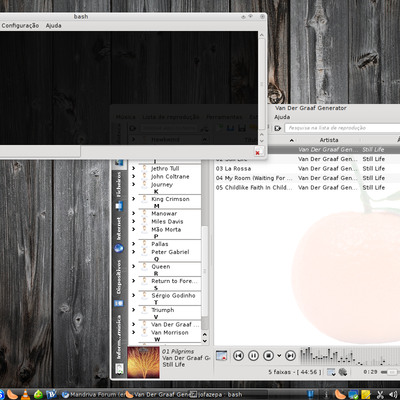Click sidebar icon below Inform... música tab
The image size is (400, 400).
[119, 369]
